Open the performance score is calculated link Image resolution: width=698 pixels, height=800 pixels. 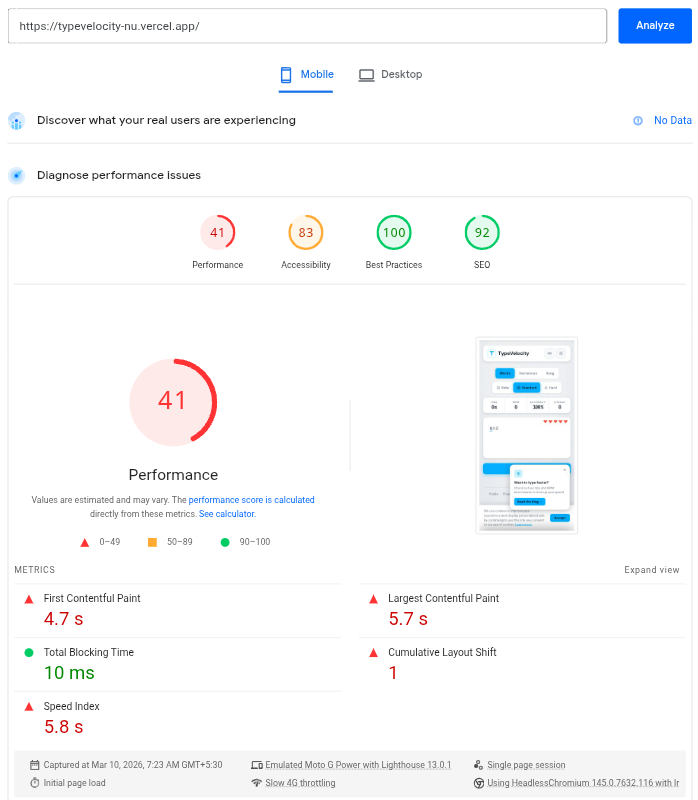pyautogui.click(x=252, y=500)
